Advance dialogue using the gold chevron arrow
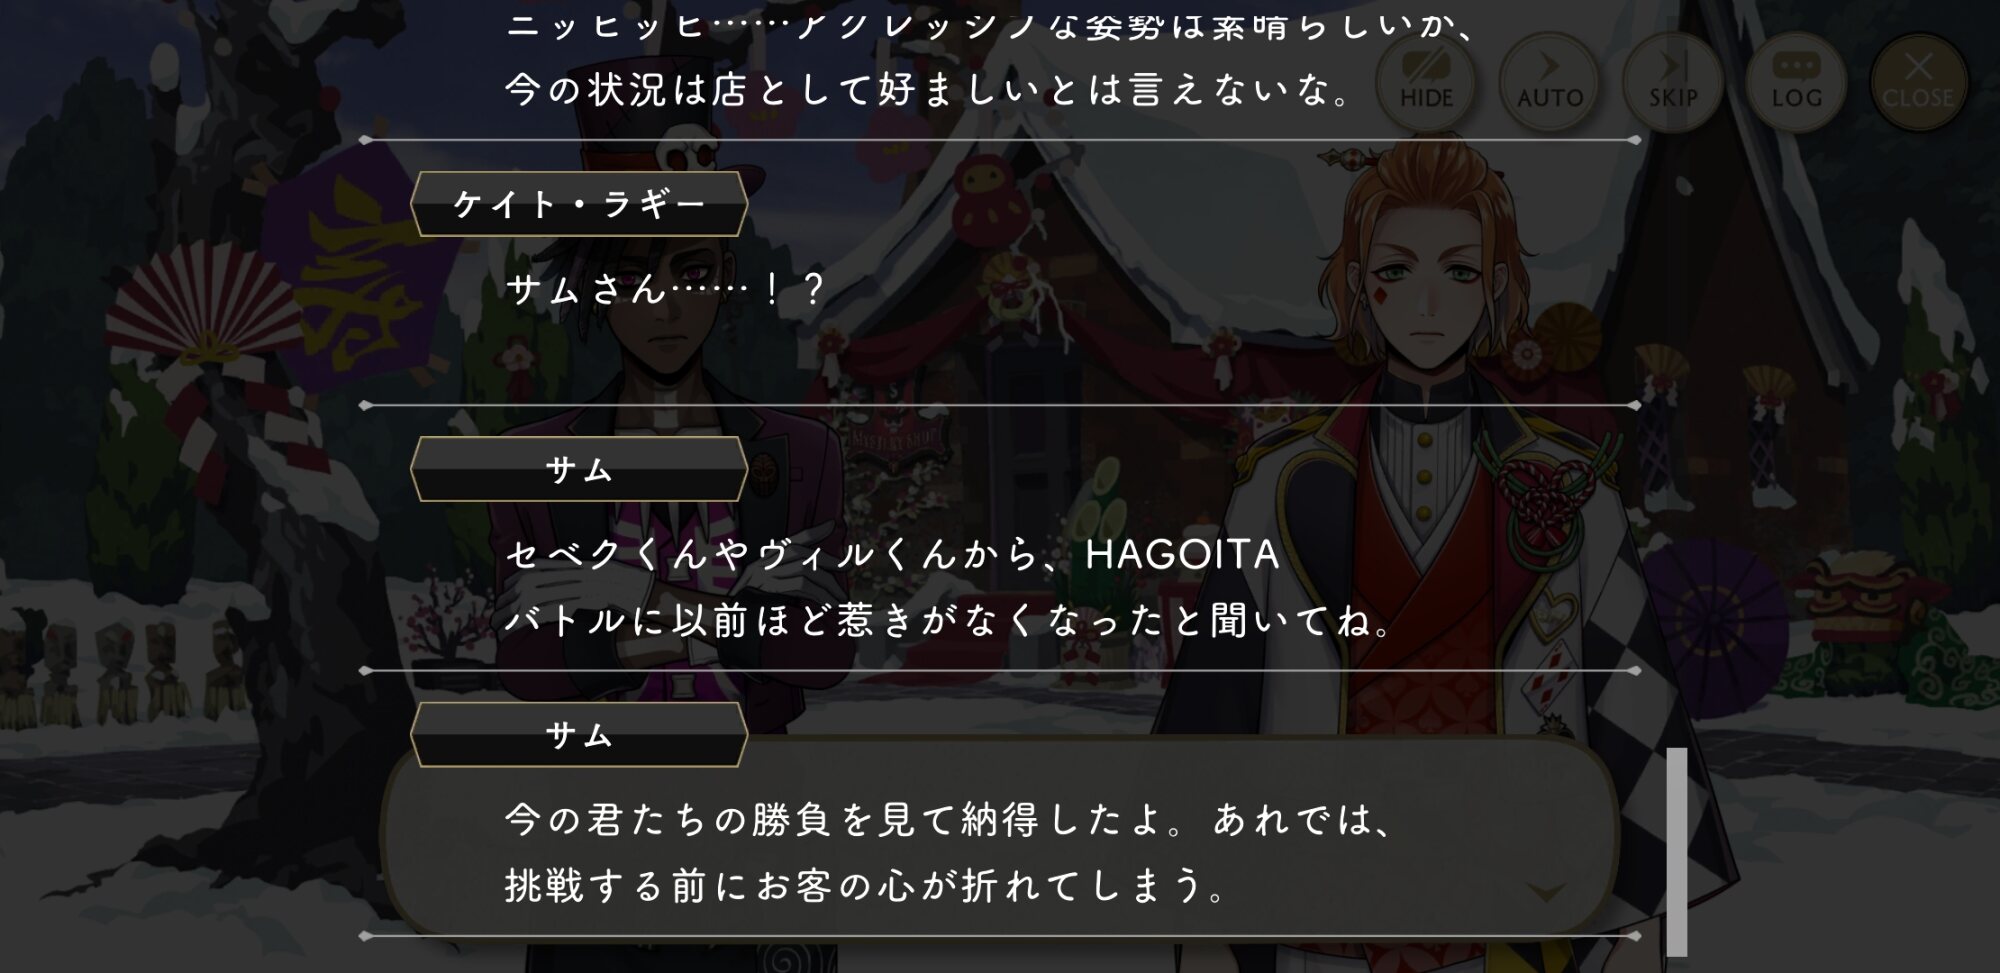2000x973 pixels. pyautogui.click(x=1547, y=891)
